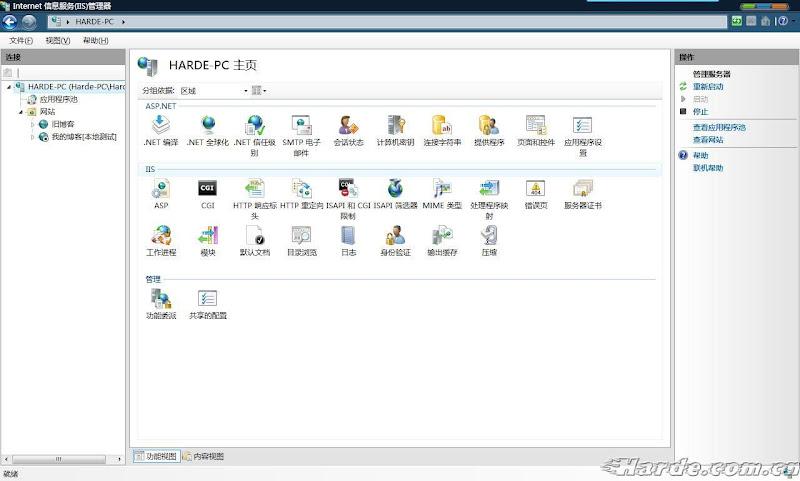
Task: Open the 连接字符串 feature
Action: [442, 131]
